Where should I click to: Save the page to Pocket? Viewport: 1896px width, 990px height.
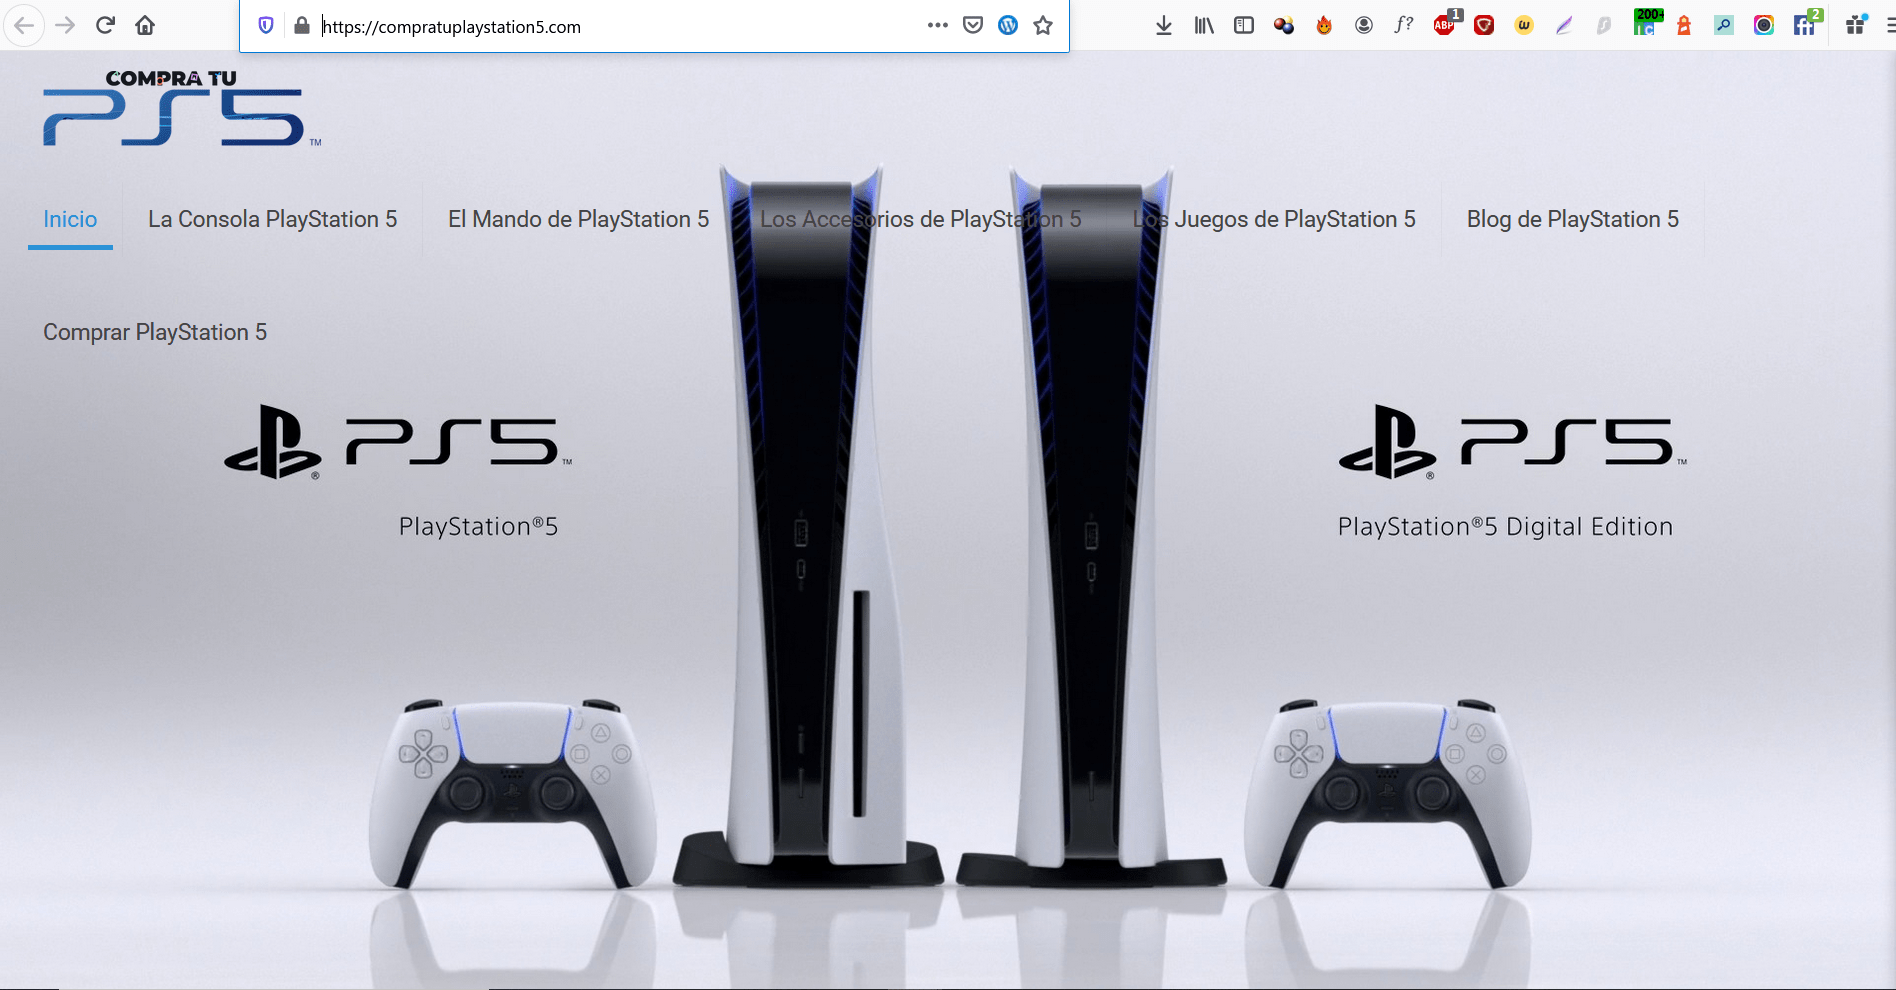pyautogui.click(x=973, y=25)
